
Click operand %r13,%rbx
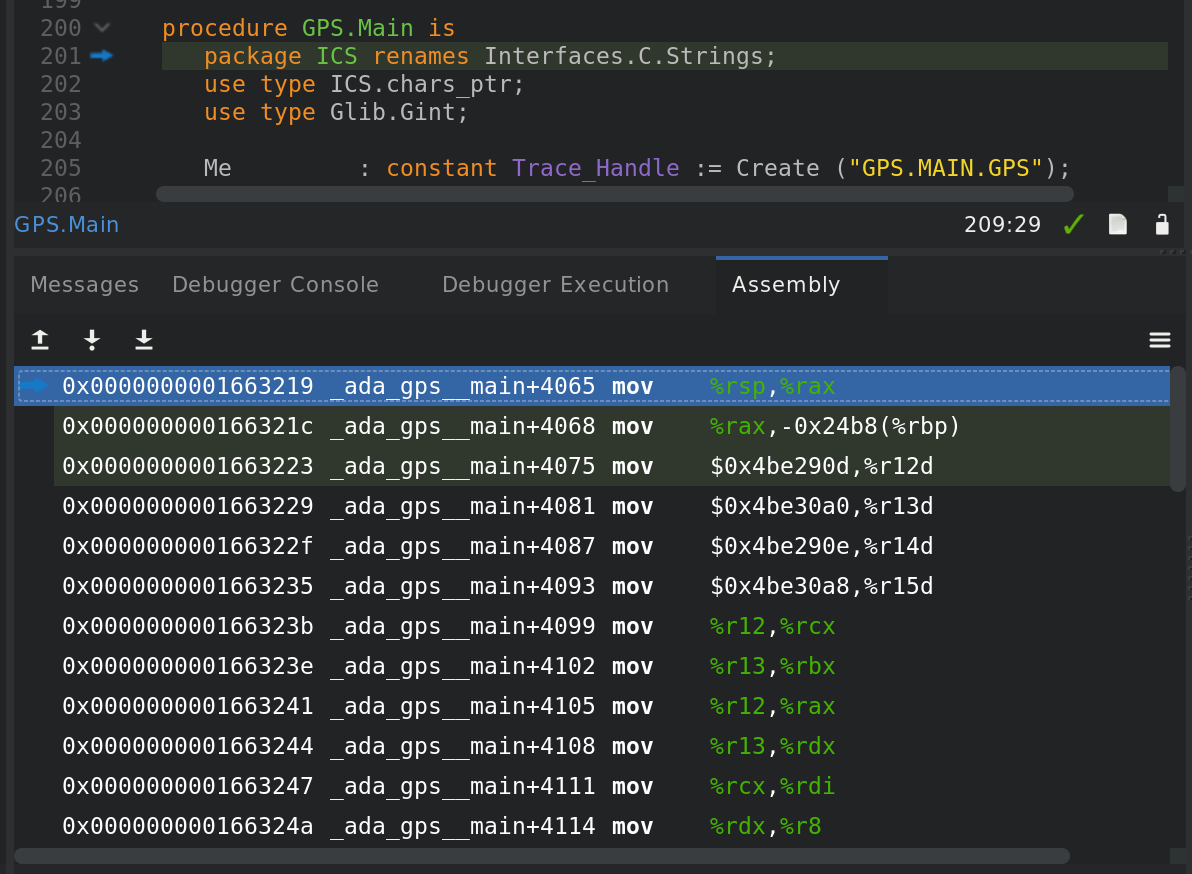tap(772, 666)
